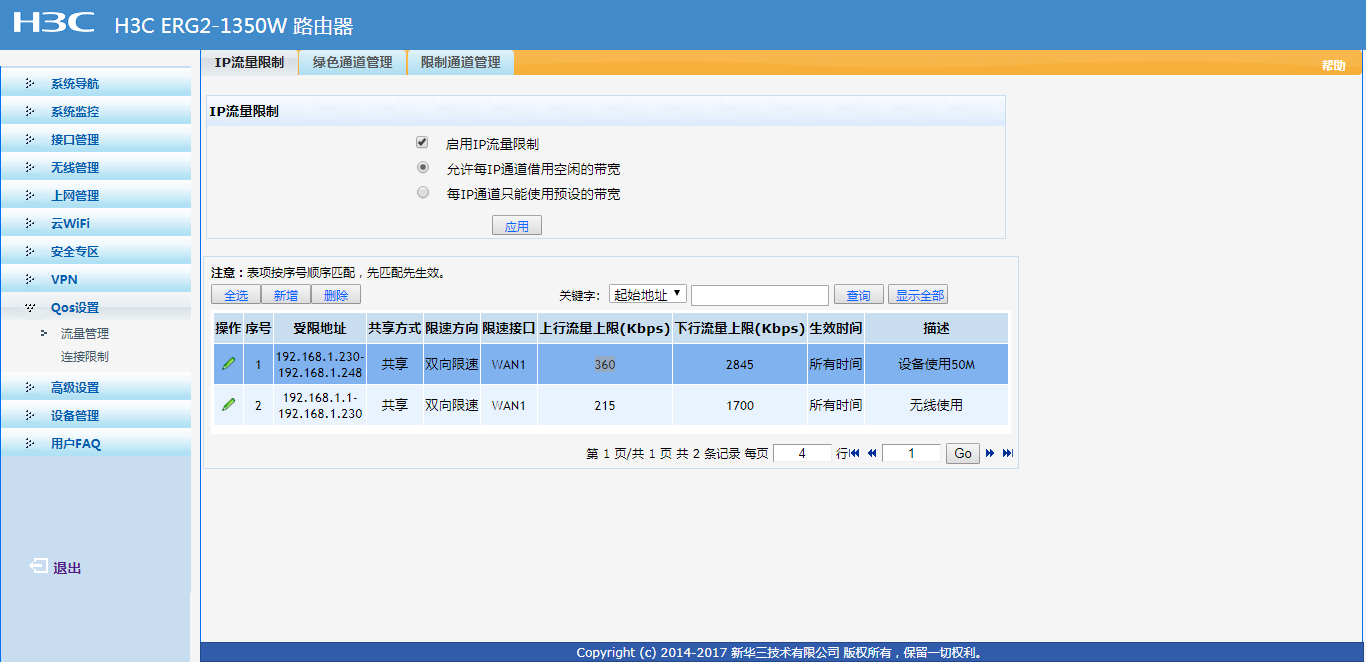This screenshot has width=1366, height=662.
Task: Click the 查询 search button
Action: click(x=859, y=295)
